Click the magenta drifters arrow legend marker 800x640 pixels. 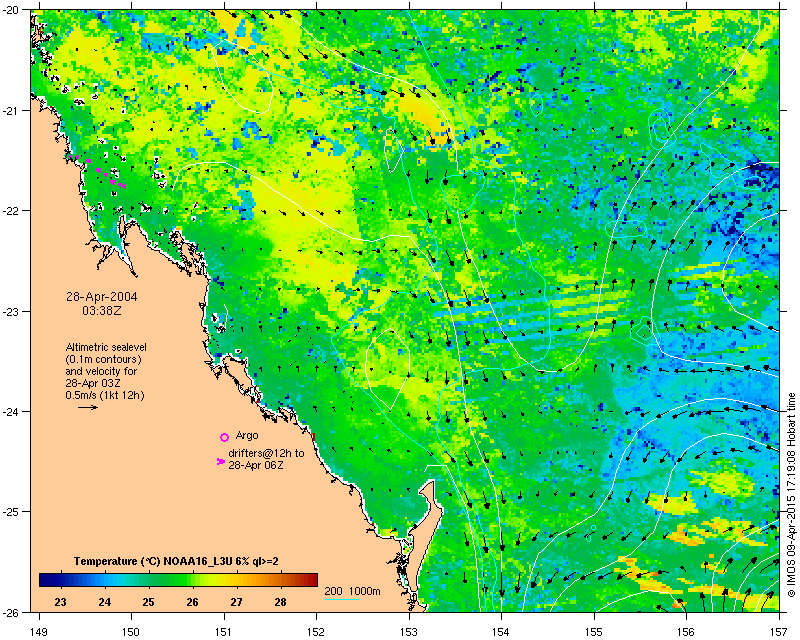pyautogui.click(x=220, y=461)
